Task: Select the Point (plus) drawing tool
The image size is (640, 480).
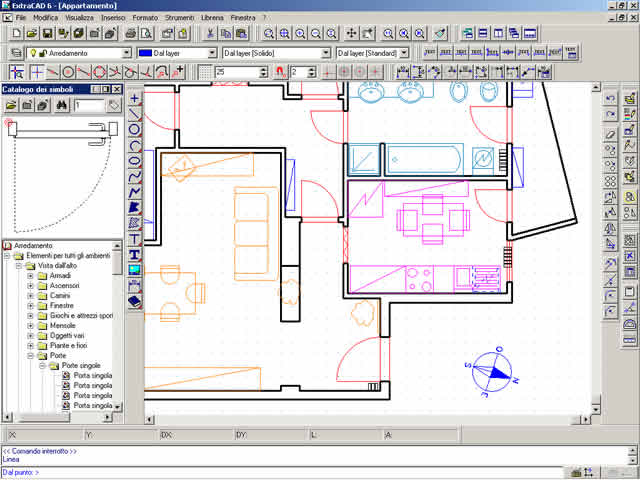Action: 135,98
